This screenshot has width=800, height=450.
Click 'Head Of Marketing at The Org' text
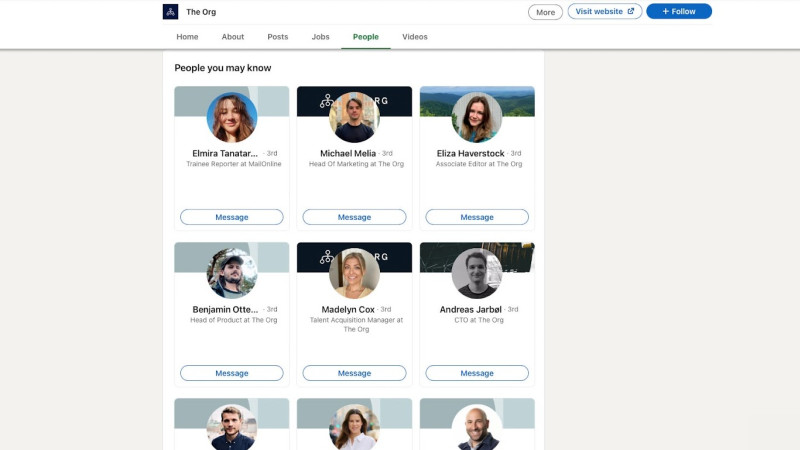tap(356, 164)
